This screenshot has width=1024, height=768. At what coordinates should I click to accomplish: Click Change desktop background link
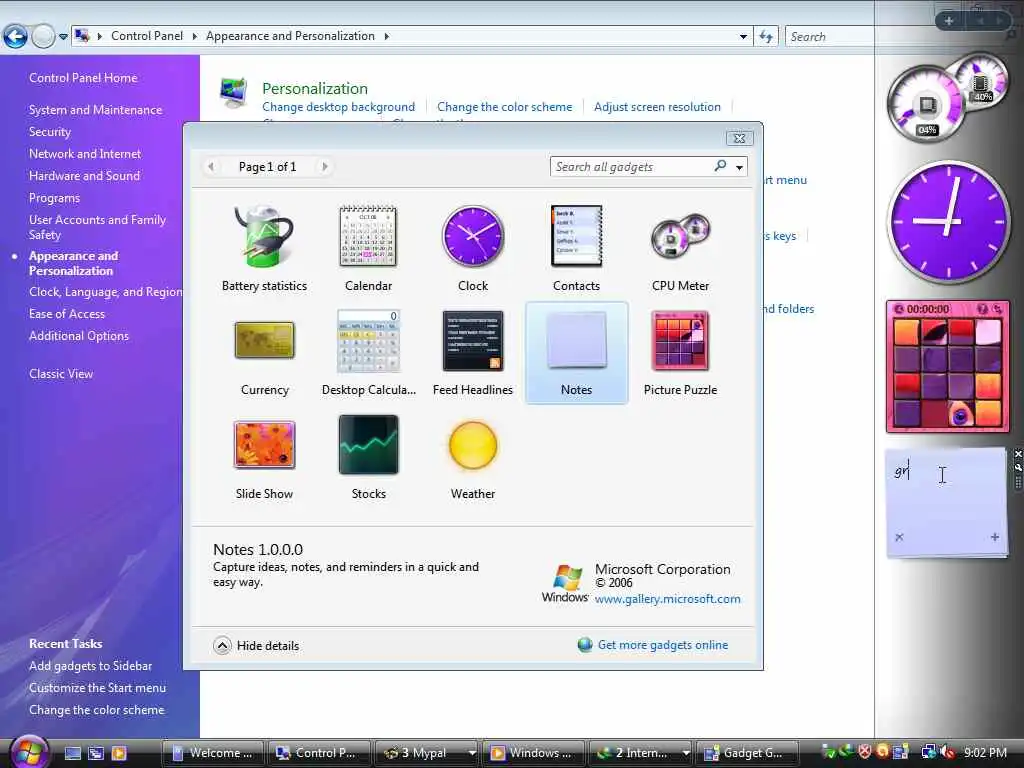tap(338, 107)
